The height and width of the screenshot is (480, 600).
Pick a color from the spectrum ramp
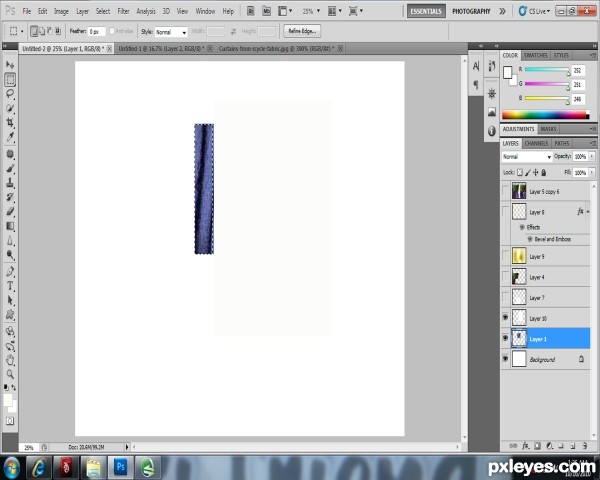(546, 114)
